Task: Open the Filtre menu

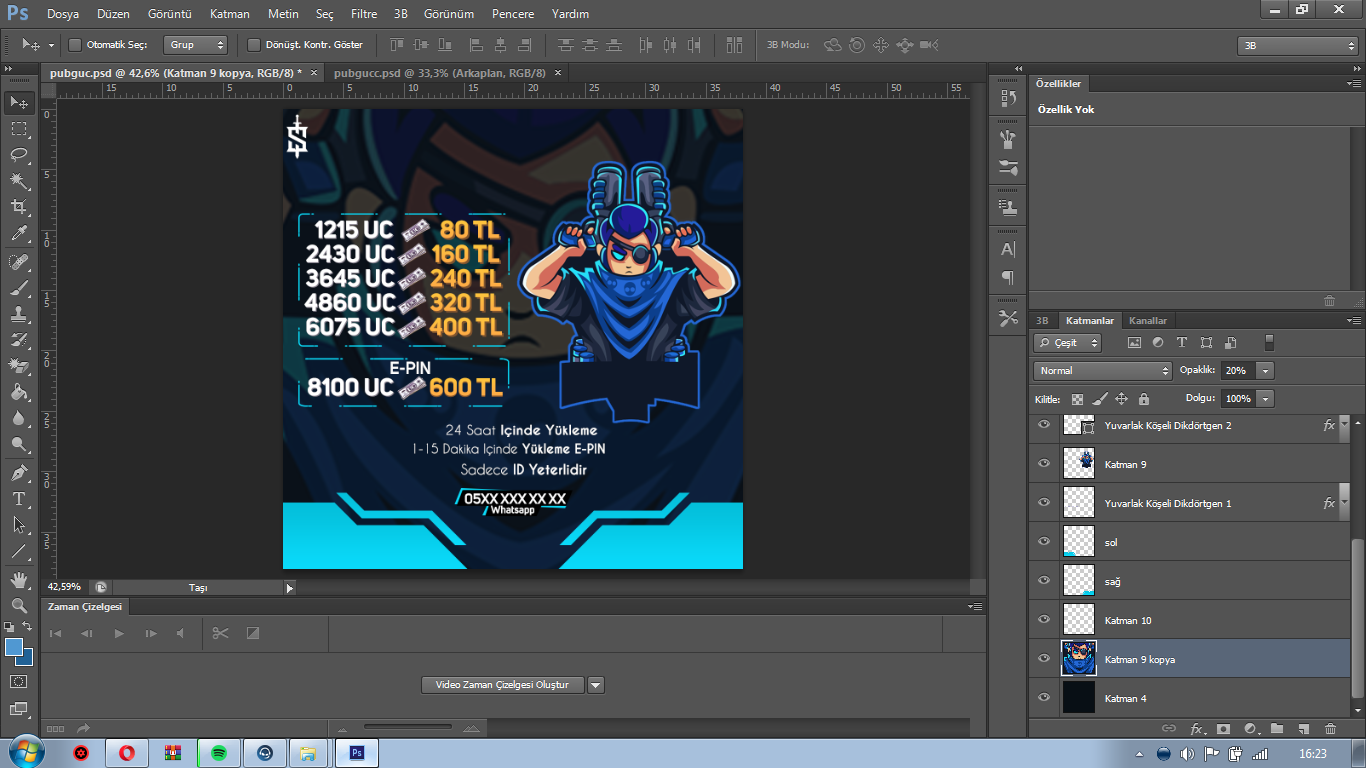Action: coord(364,15)
